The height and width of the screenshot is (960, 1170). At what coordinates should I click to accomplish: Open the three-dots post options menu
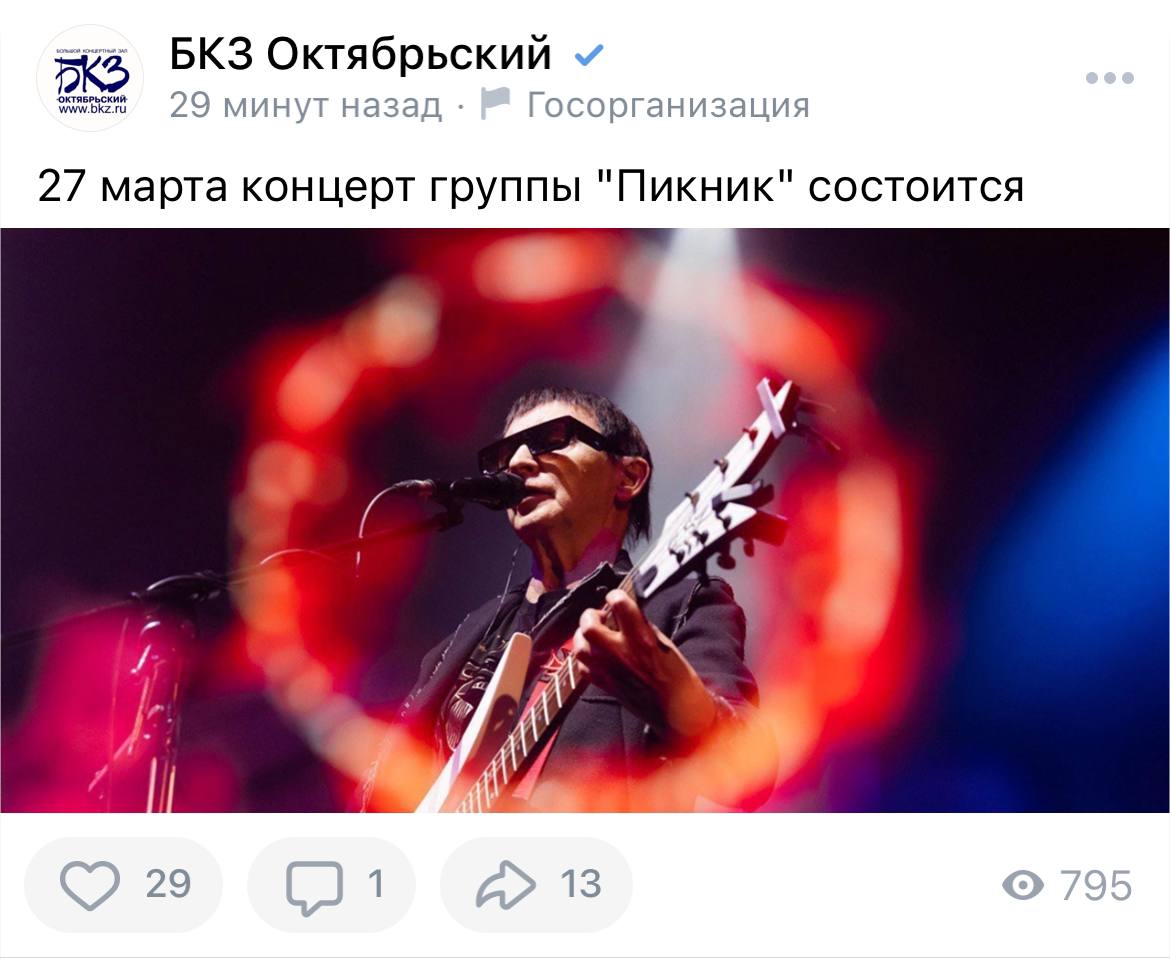click(x=1110, y=78)
